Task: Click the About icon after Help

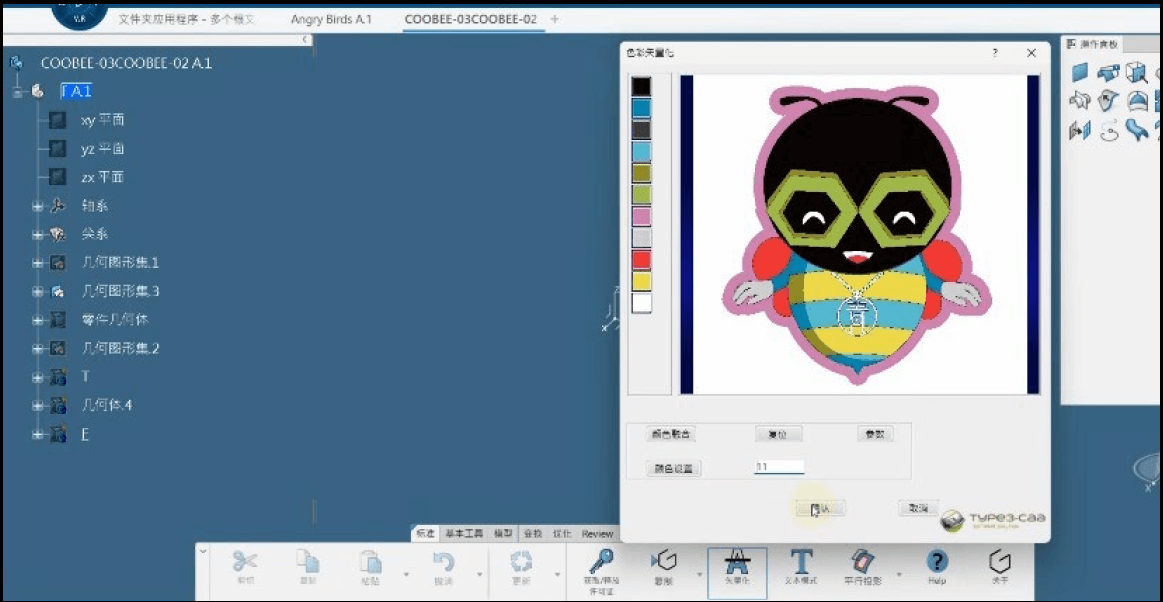Action: (1000, 560)
